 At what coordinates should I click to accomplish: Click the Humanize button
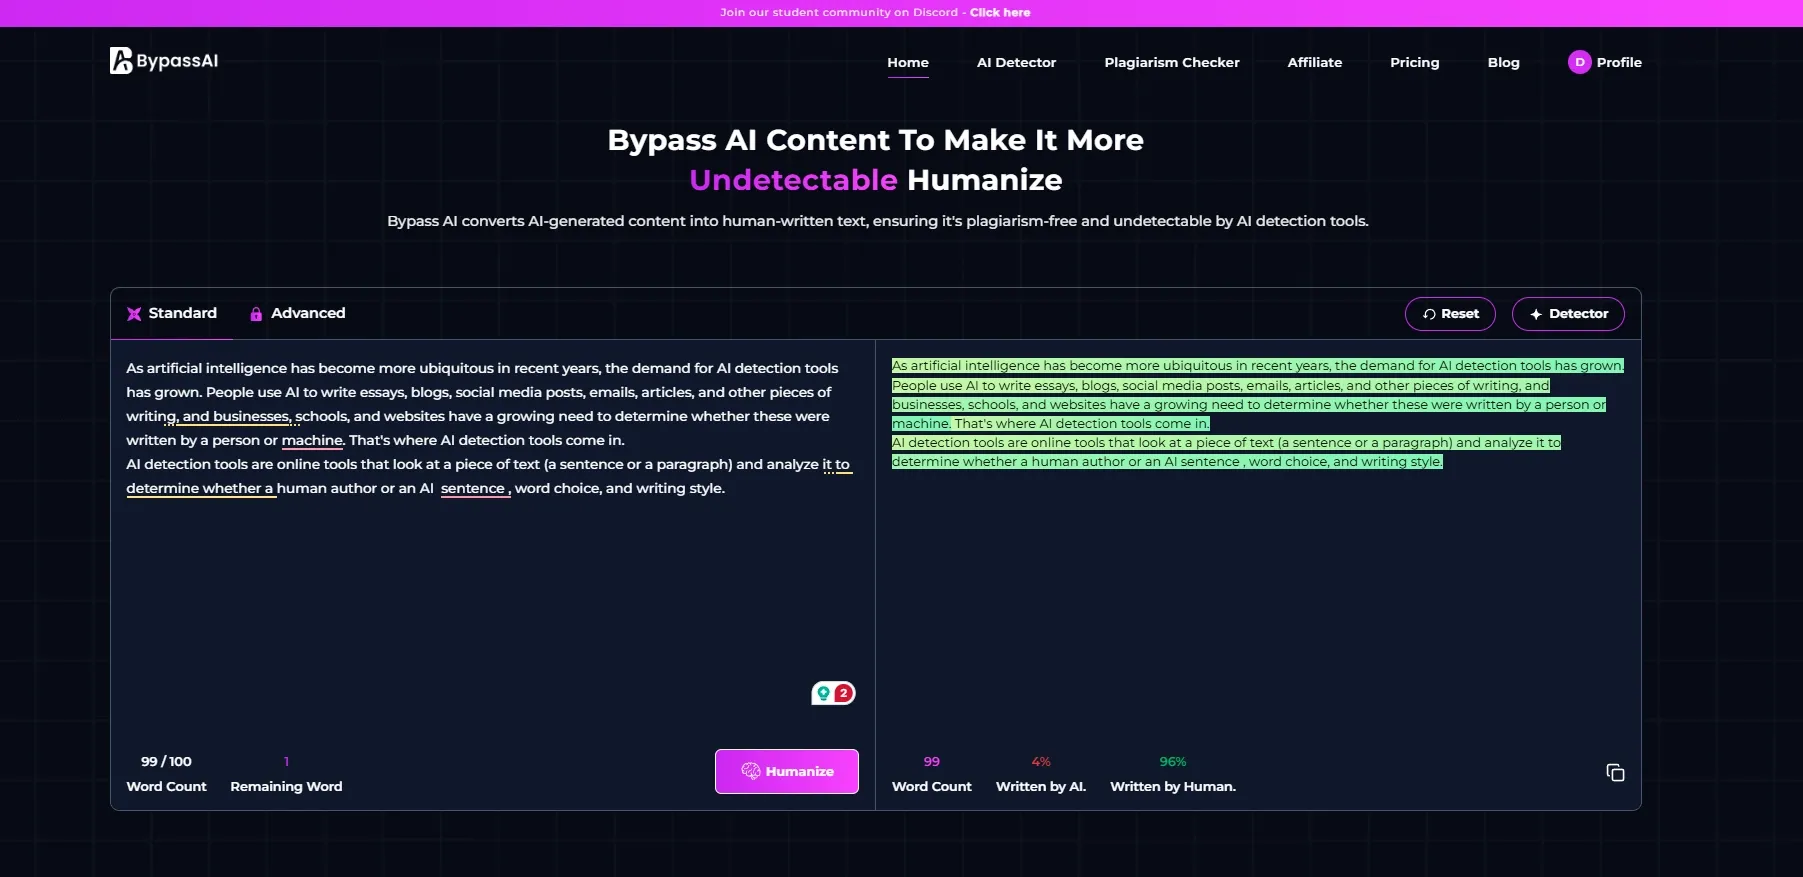tap(787, 771)
